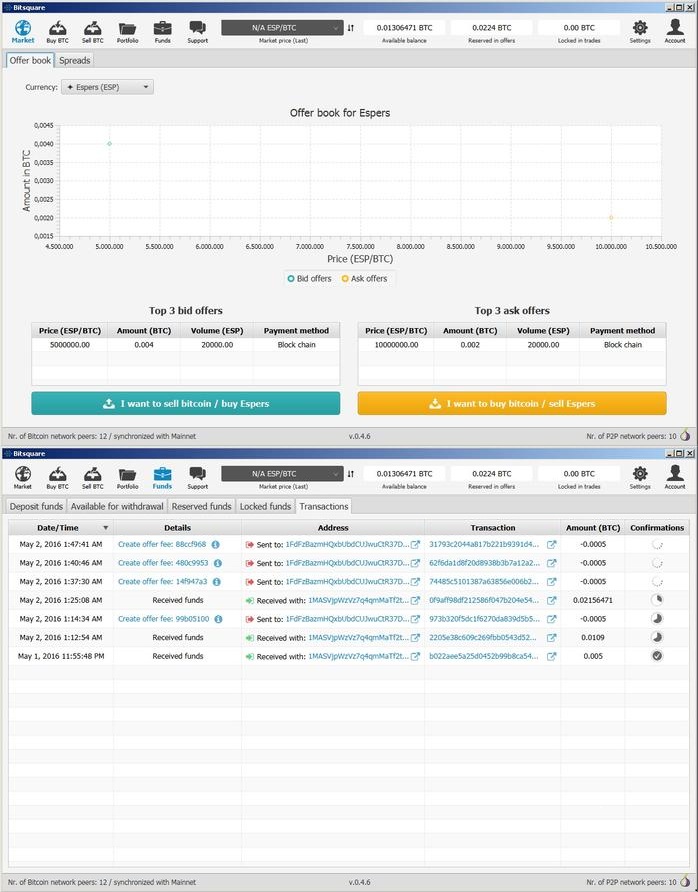Click info icon for offer fee 14f947a3
The width and height of the screenshot is (698, 892).
pos(216,582)
